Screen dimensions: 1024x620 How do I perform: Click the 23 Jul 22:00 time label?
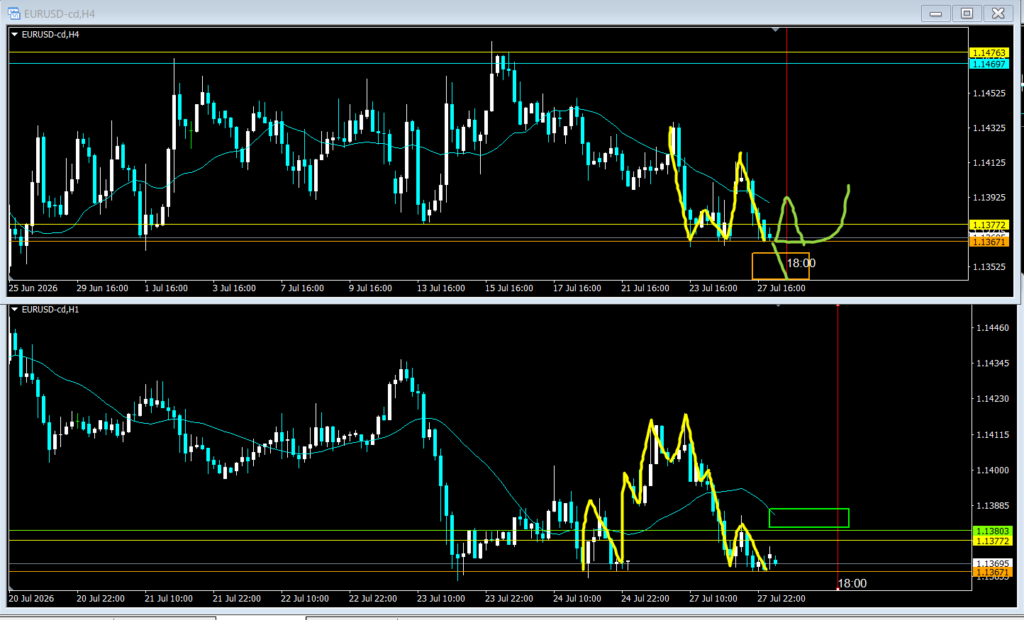point(509,598)
